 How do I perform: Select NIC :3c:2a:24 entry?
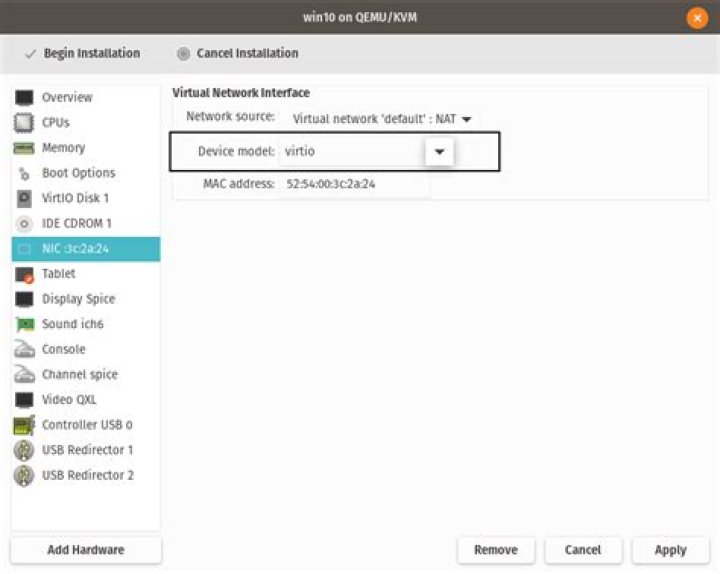tap(86, 249)
